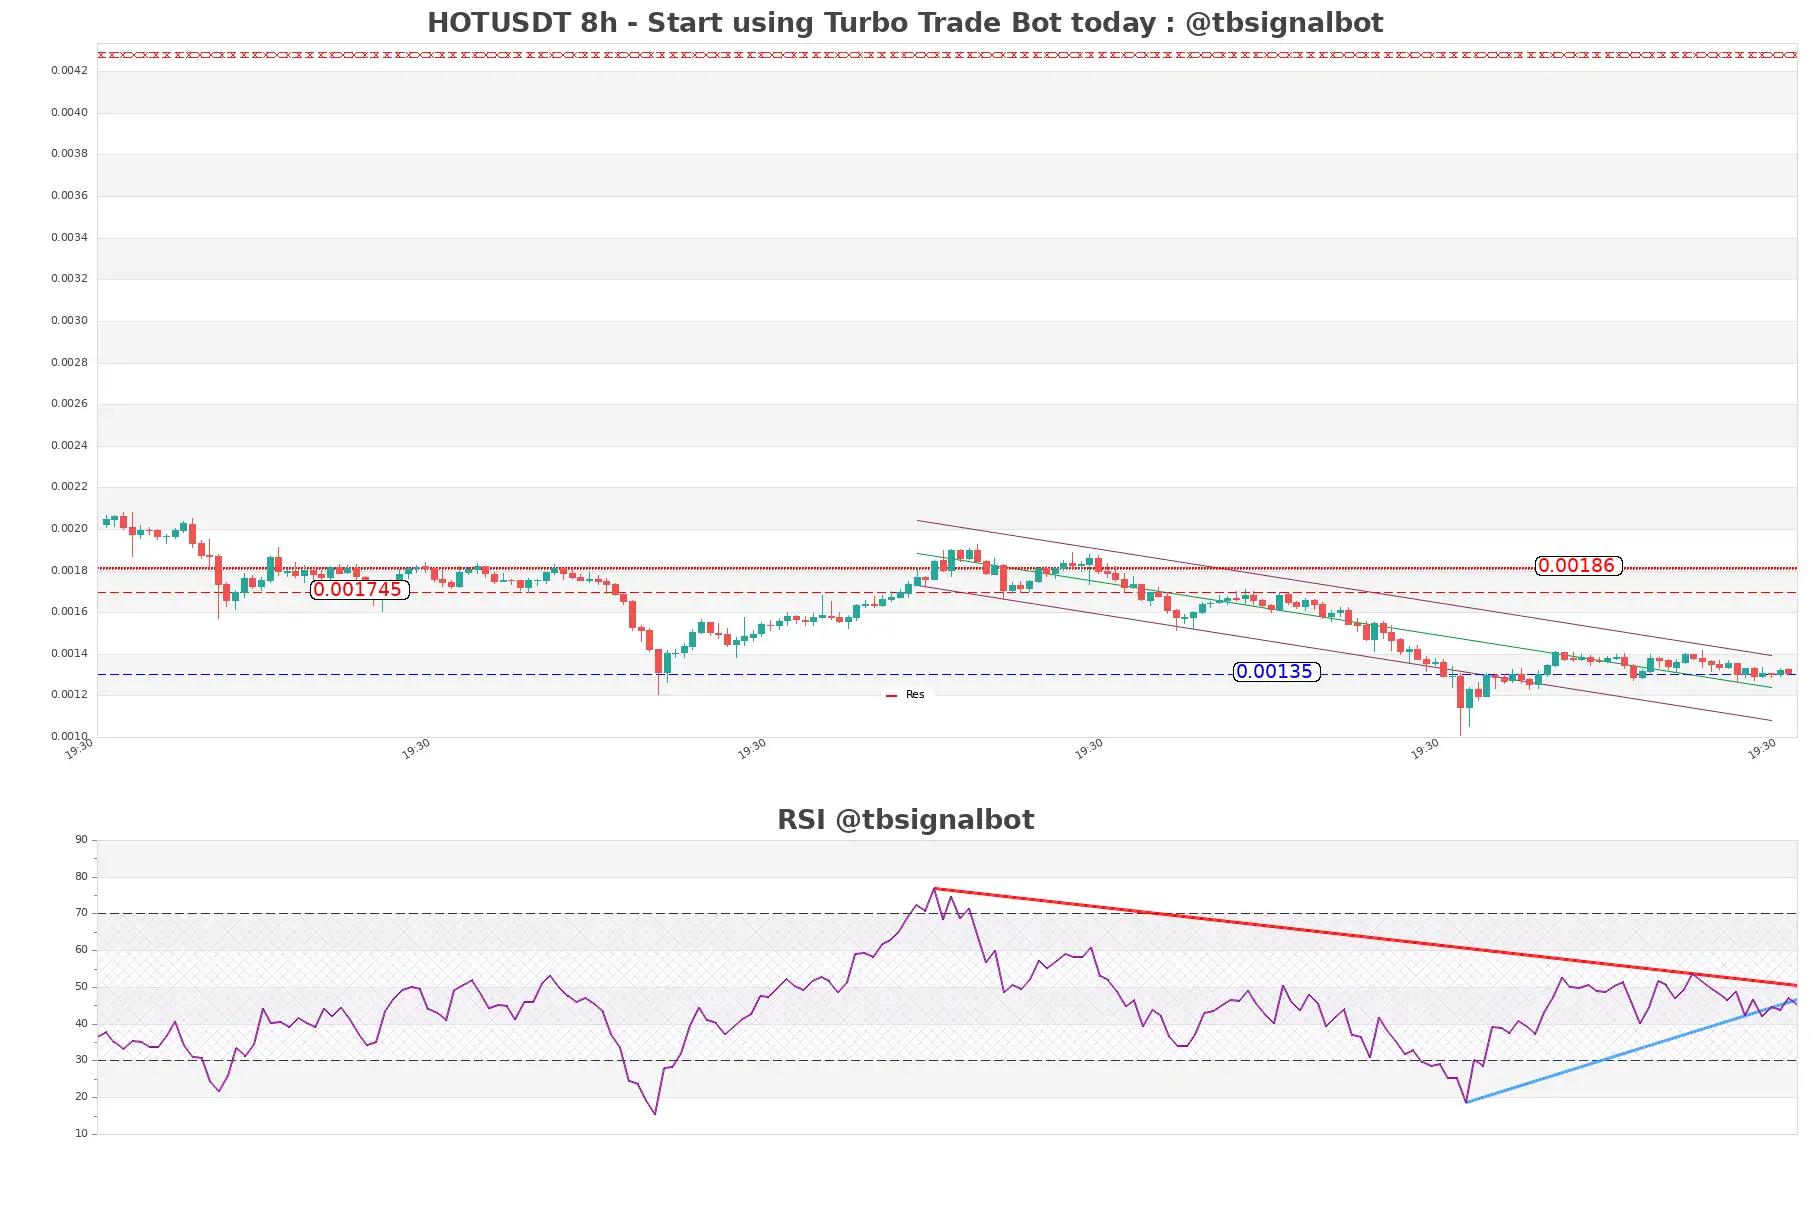Click the RSI 10 axis label
The image size is (1811, 1208).
(81, 1134)
